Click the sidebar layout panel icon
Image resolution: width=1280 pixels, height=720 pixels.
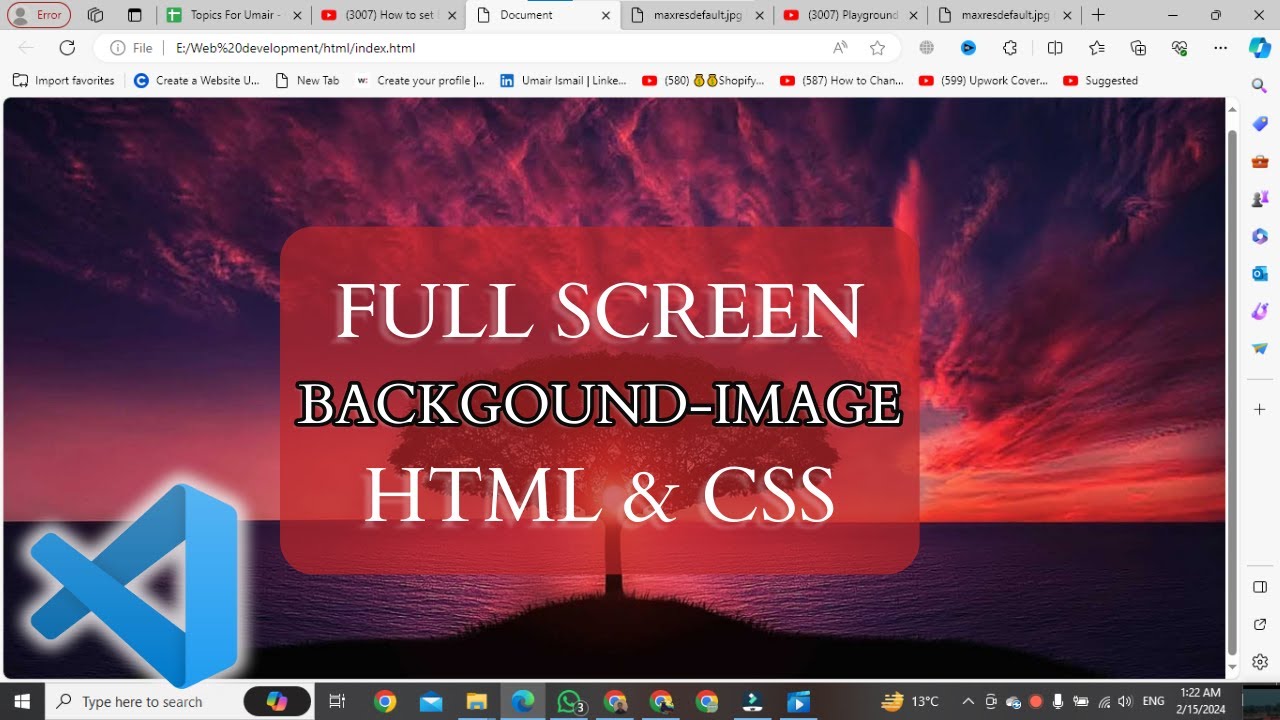[x=1260, y=587]
